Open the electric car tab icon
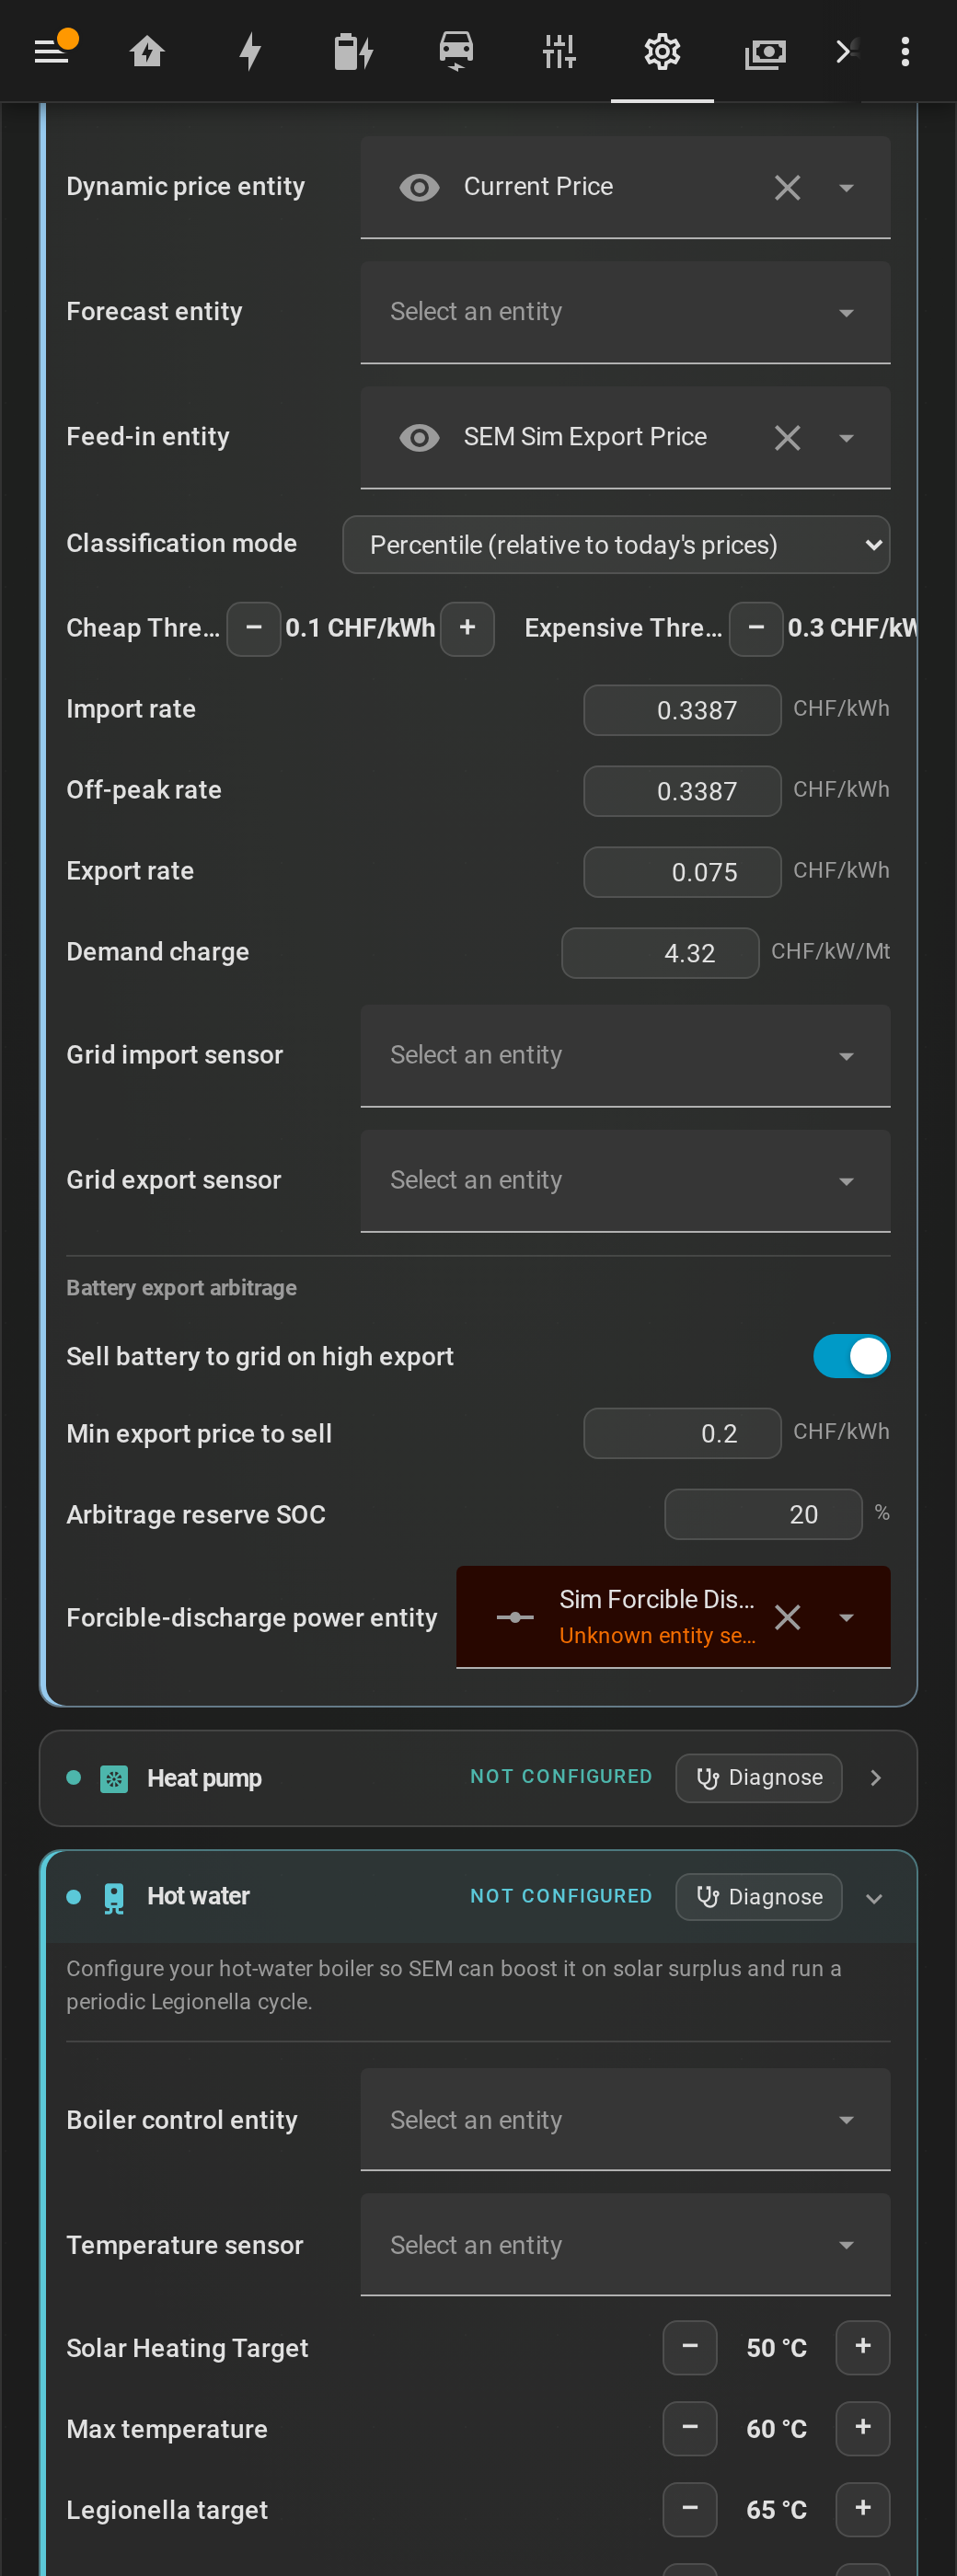Viewport: 957px width, 2576px height. 456,51
